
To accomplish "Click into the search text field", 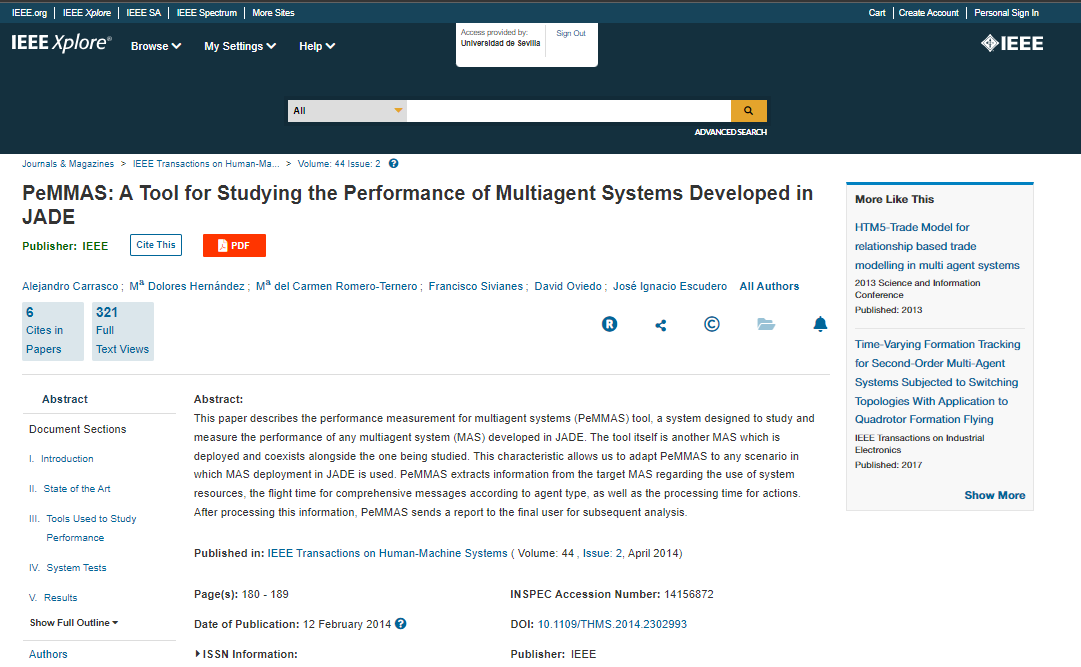I will click(567, 111).
